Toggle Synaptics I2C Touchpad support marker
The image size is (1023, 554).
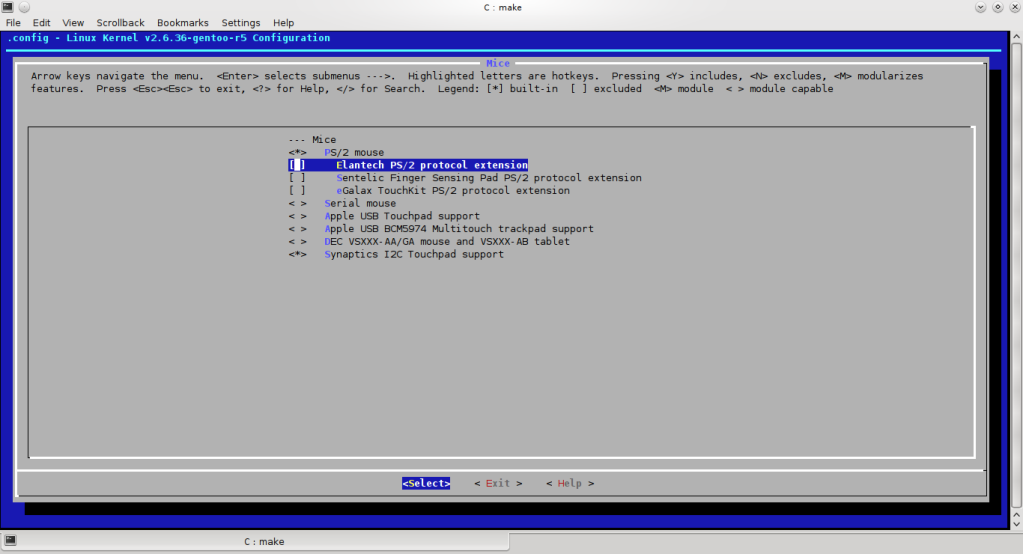(298, 254)
